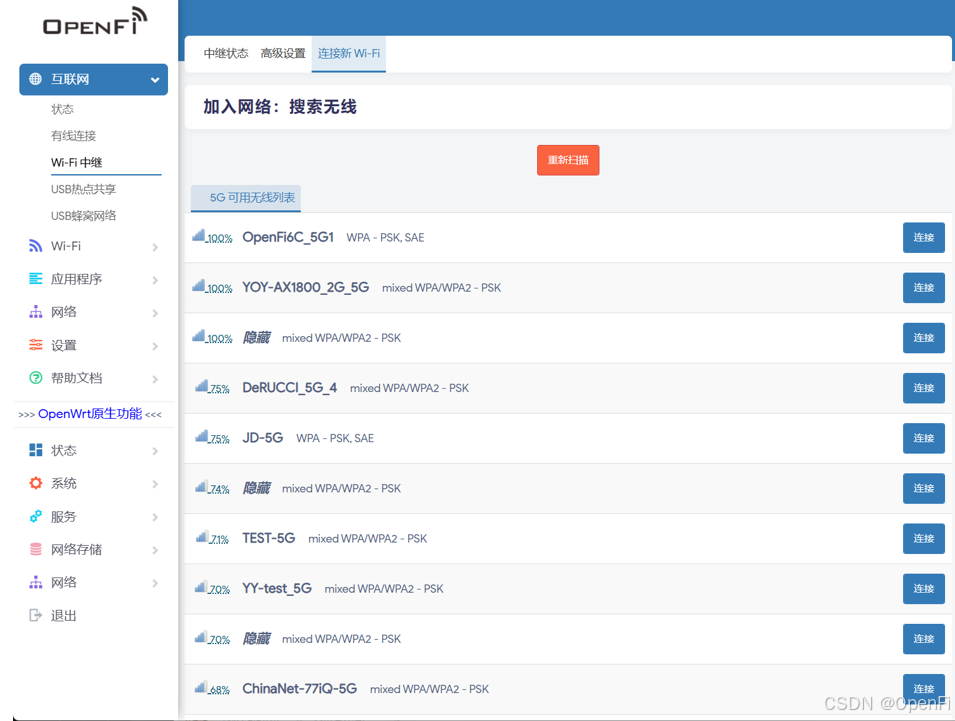This screenshot has width=955, height=721.
Task: Connect to the OpenFi6C_5G1 network
Action: [x=923, y=237]
